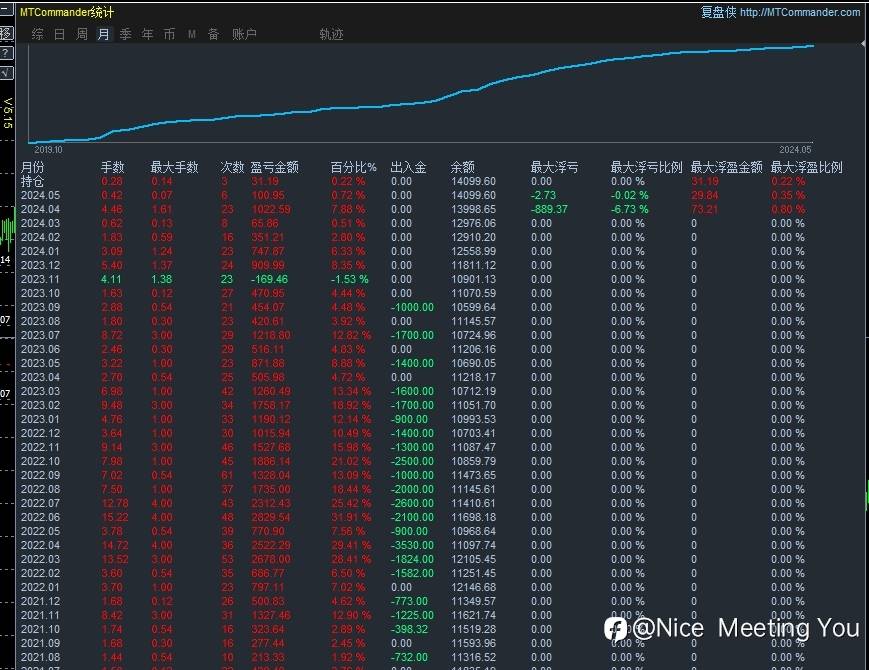Click the green loss value -169.46
Screen dimensions: 869x670
[x=269, y=279]
